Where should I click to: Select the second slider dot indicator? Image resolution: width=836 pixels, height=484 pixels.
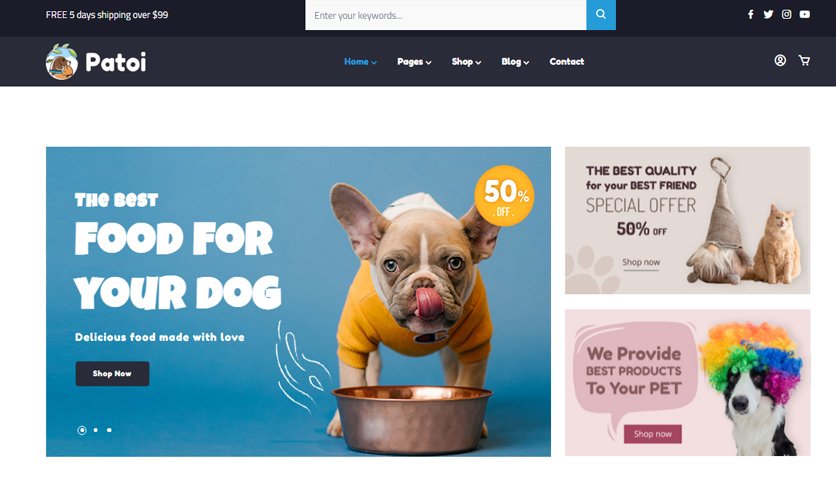[95, 430]
